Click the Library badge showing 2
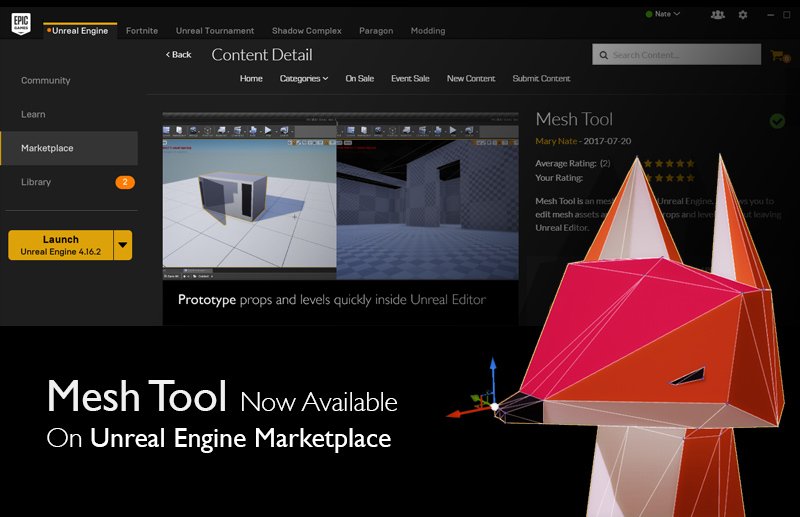The width and height of the screenshot is (800, 517). tap(125, 182)
